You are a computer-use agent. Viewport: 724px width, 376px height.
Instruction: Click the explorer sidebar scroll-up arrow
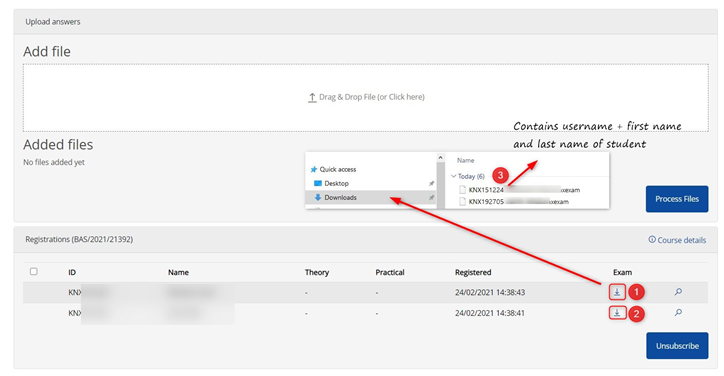(x=440, y=158)
